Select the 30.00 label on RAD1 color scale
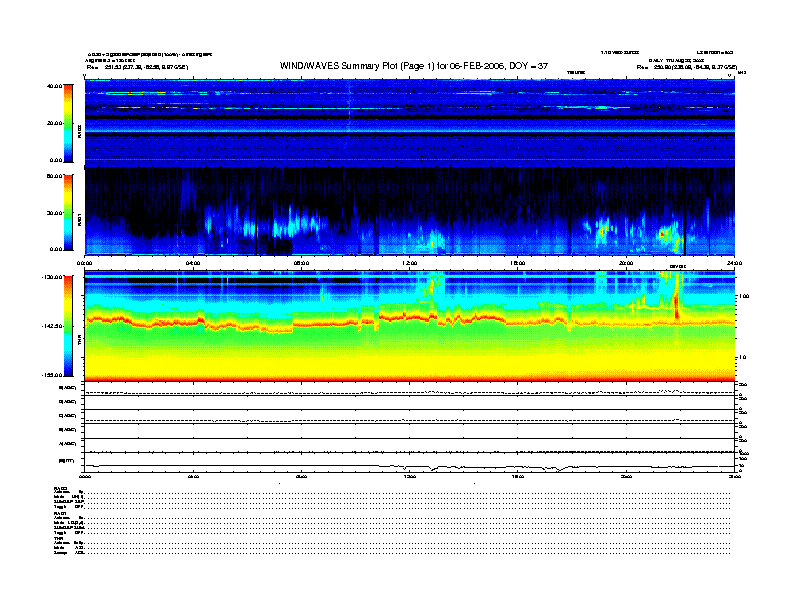 tap(55, 213)
